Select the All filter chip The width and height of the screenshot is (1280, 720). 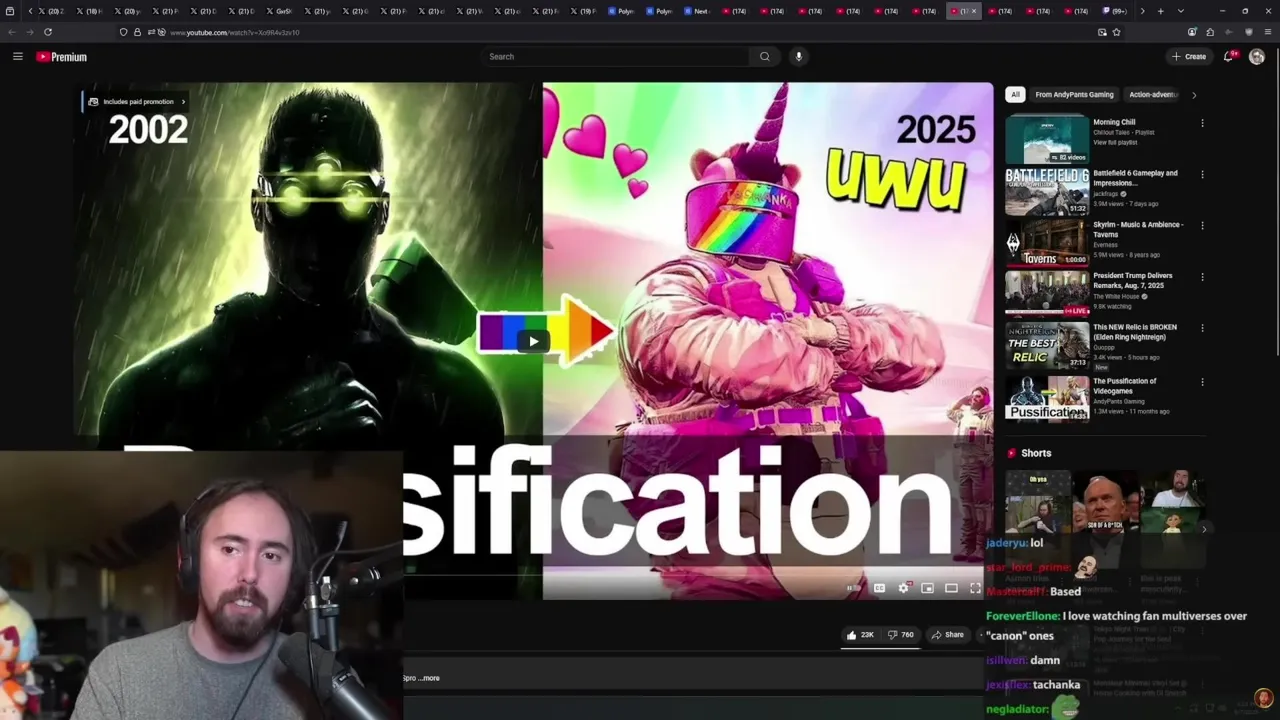(x=1015, y=95)
